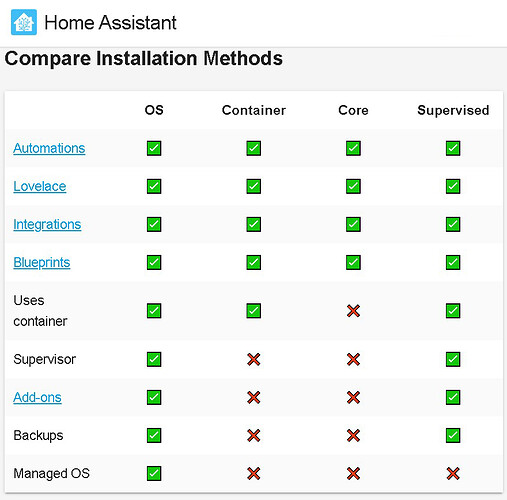Click the Supervised column header
Image resolution: width=507 pixels, height=500 pixels.
pos(453,110)
